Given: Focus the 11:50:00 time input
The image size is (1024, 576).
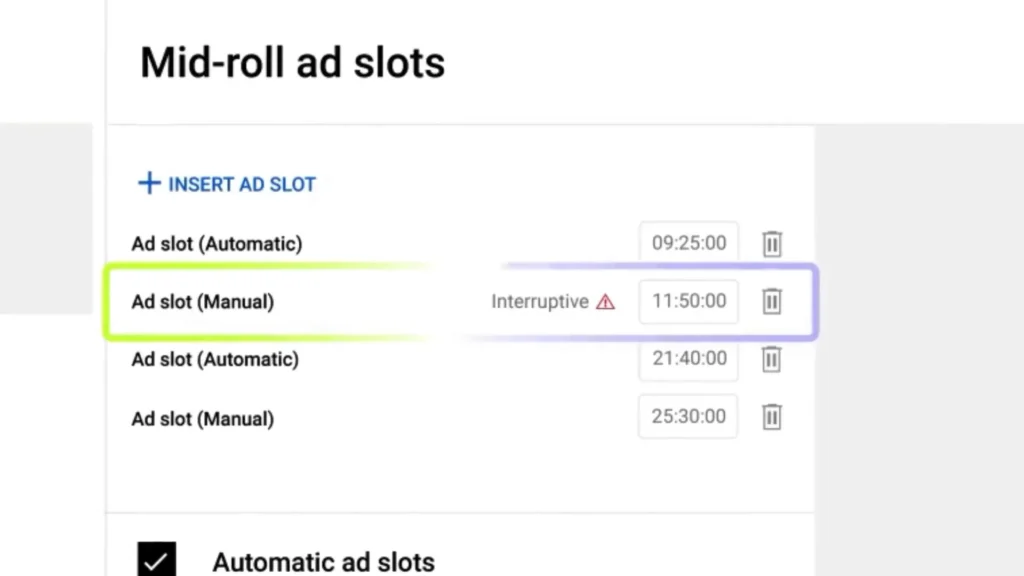Looking at the screenshot, I should [689, 301].
